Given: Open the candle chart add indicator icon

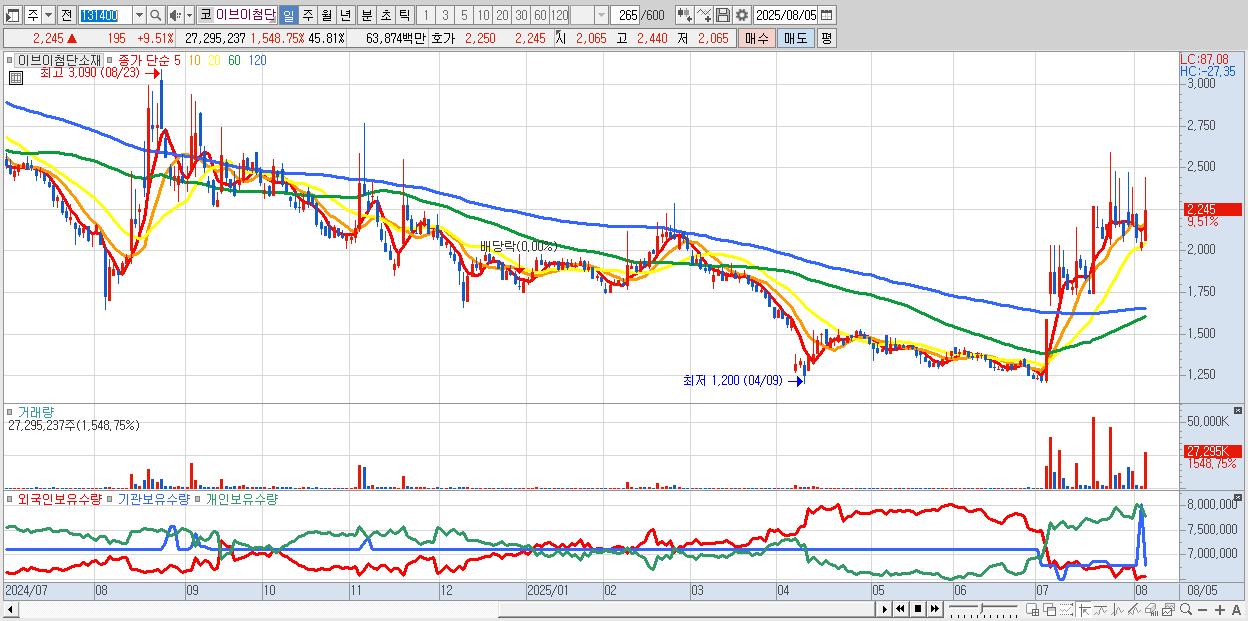Looking at the screenshot, I should (x=685, y=15).
